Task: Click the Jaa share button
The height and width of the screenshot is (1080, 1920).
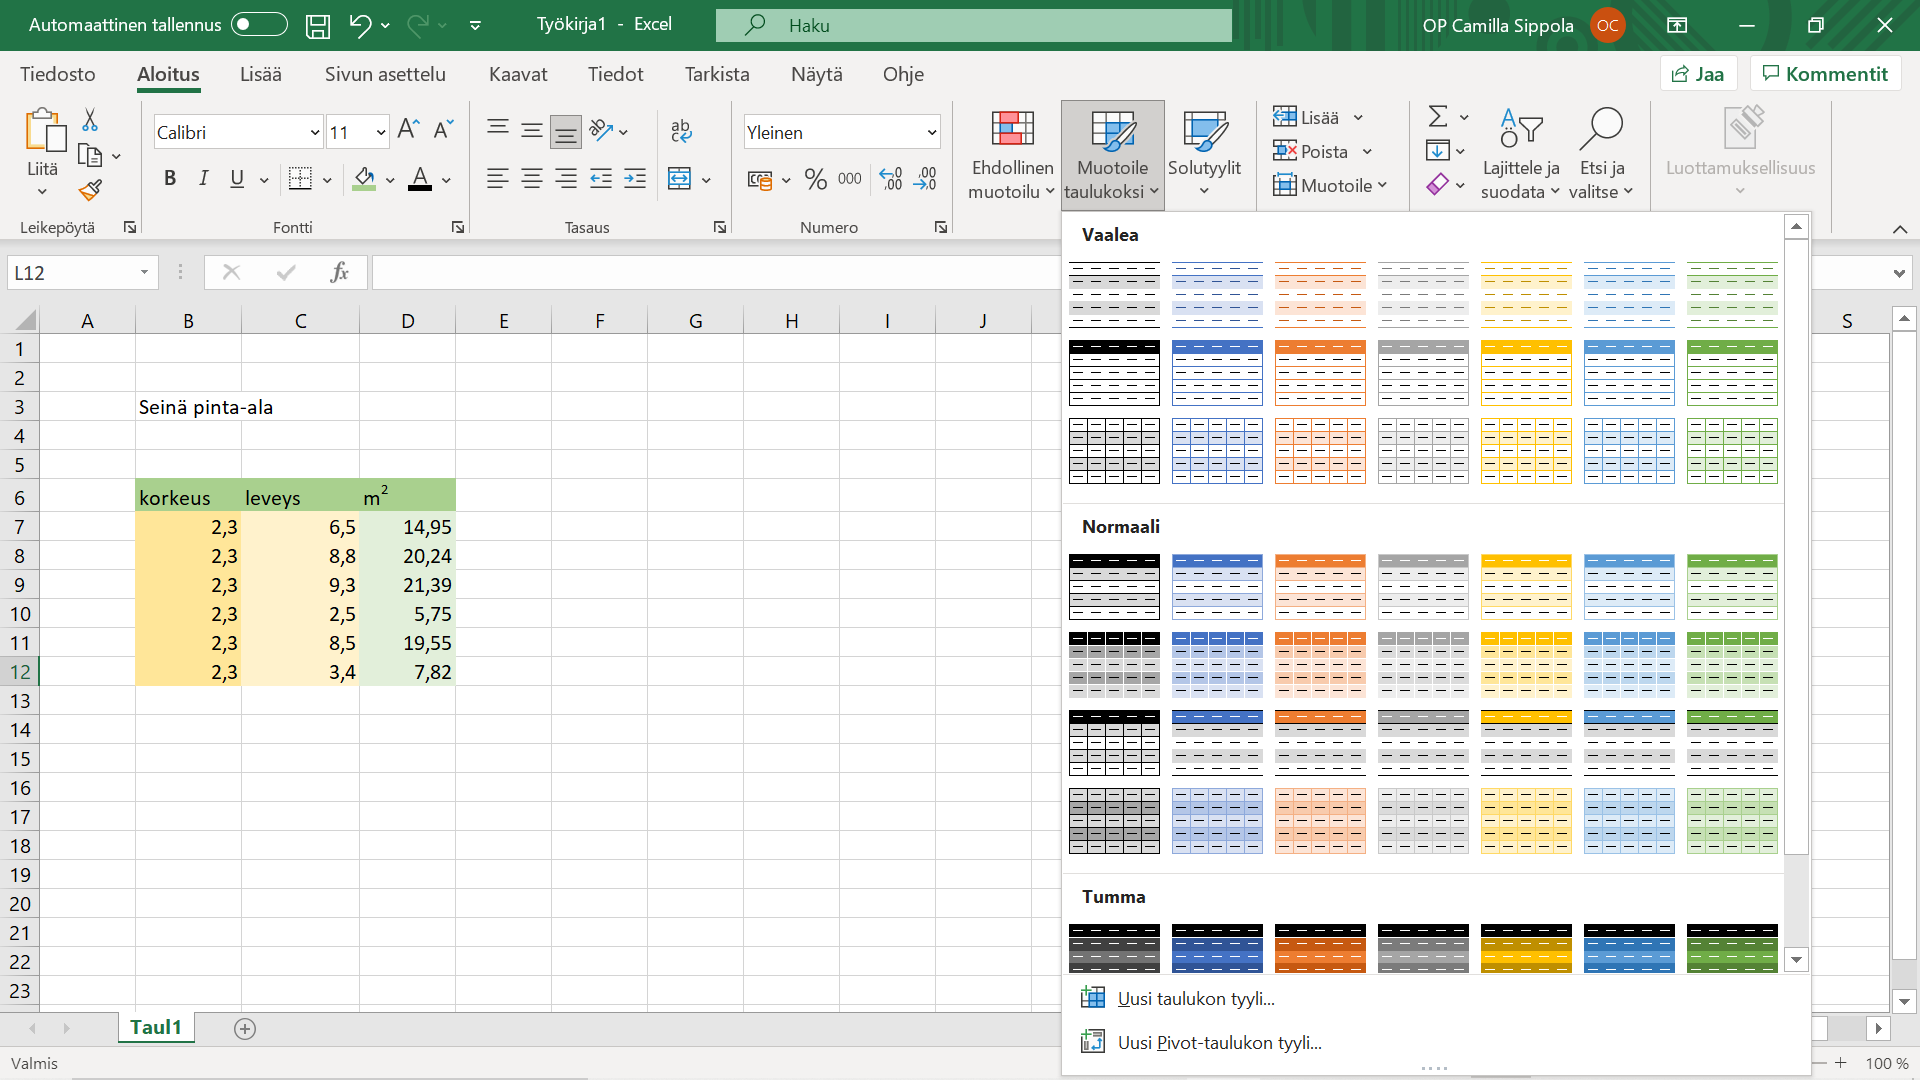Action: click(x=1698, y=74)
